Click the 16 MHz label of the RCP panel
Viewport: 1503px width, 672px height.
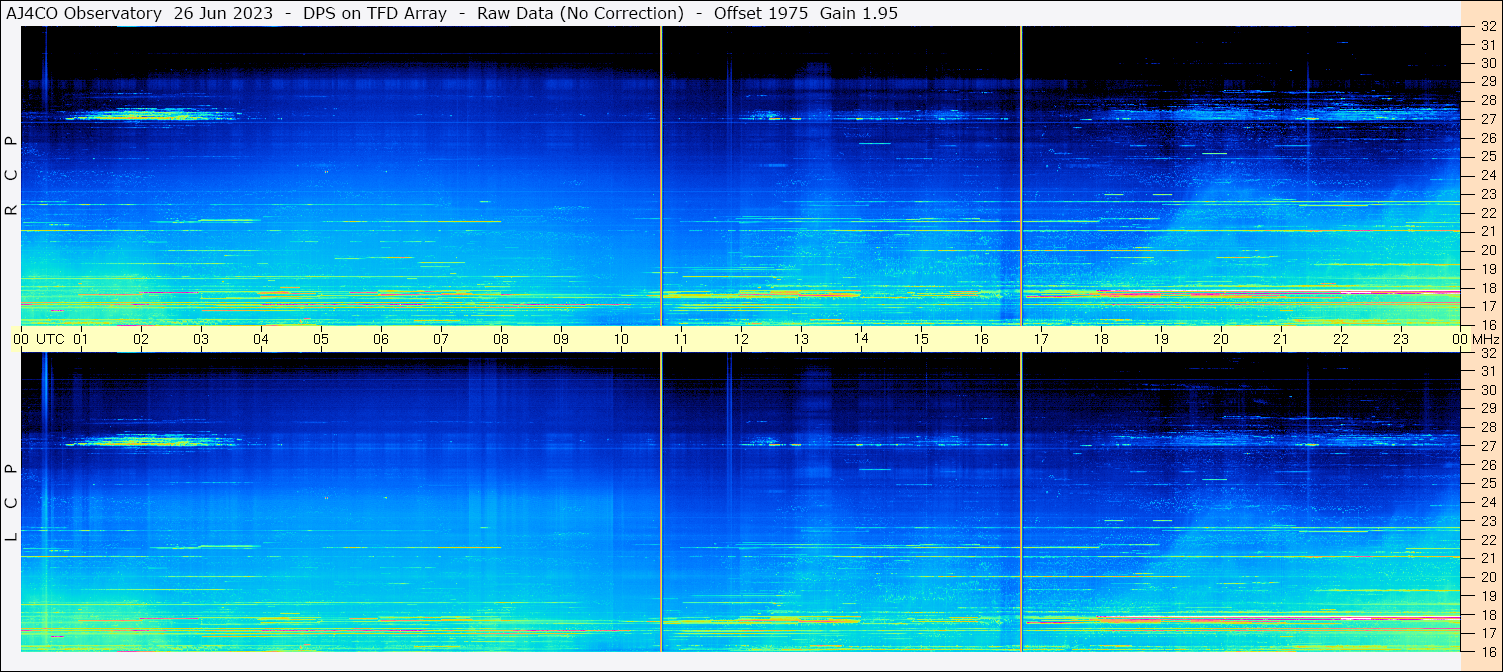[1487, 325]
